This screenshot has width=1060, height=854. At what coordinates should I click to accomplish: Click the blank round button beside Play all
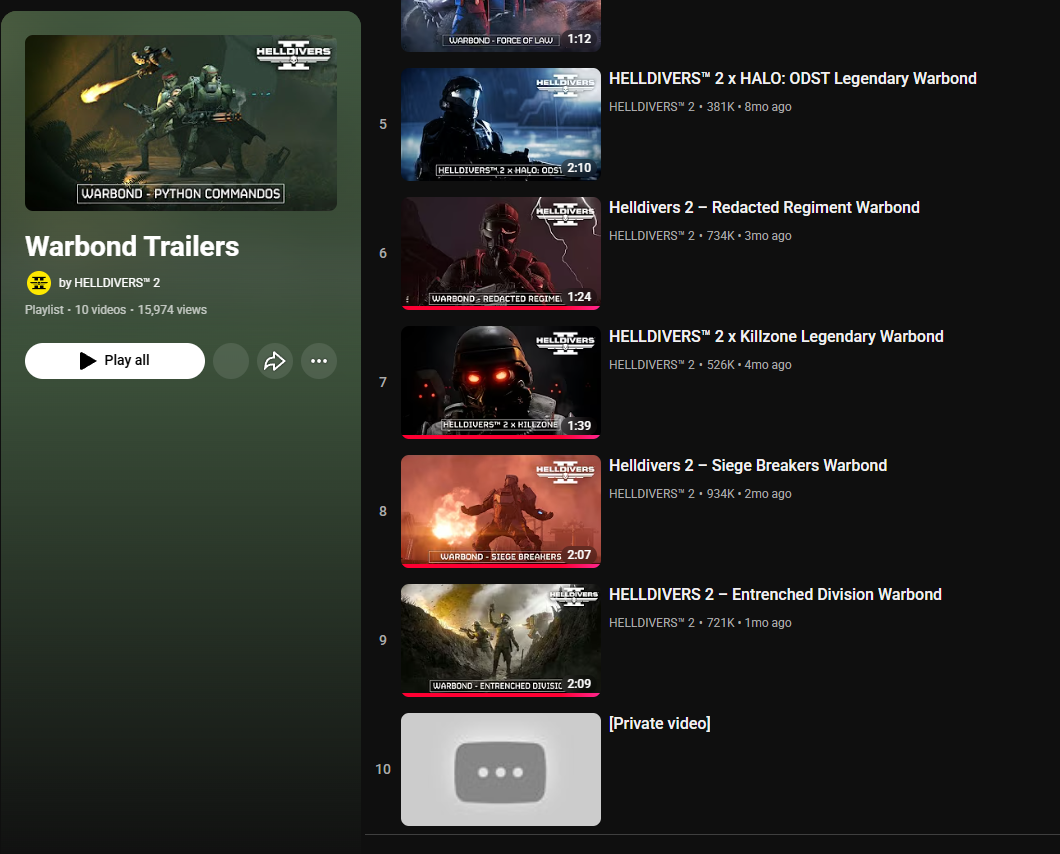231,361
